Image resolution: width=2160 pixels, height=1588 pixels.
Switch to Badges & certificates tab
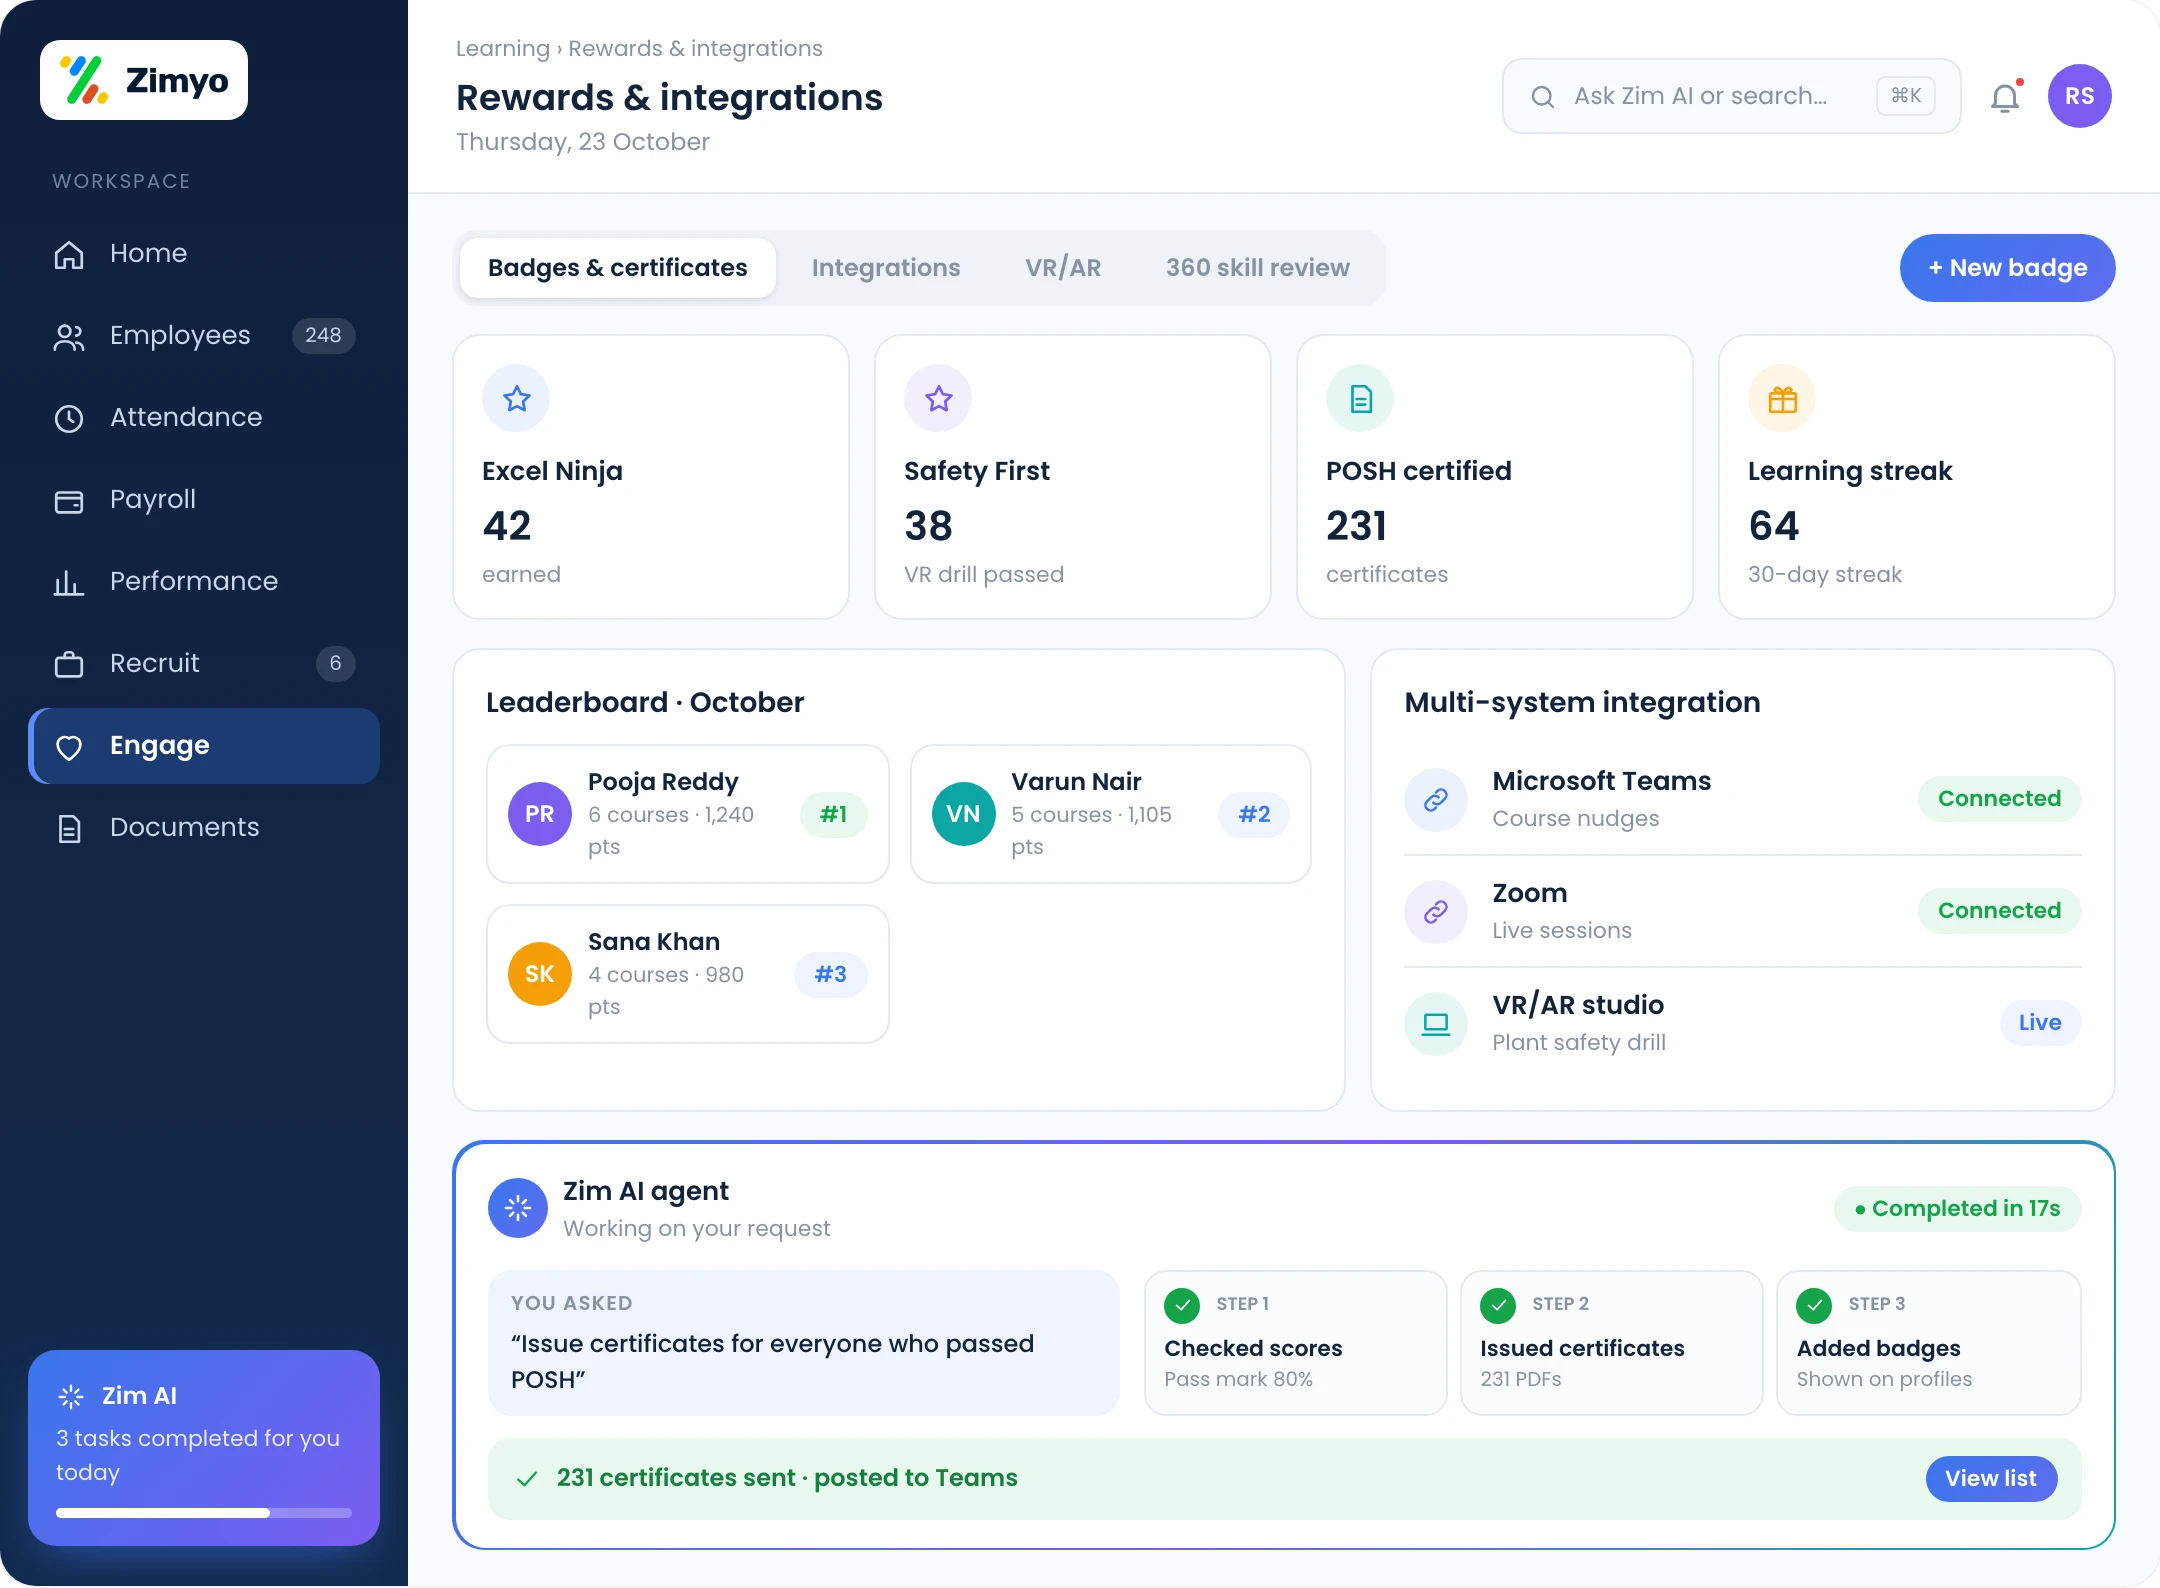(x=618, y=268)
